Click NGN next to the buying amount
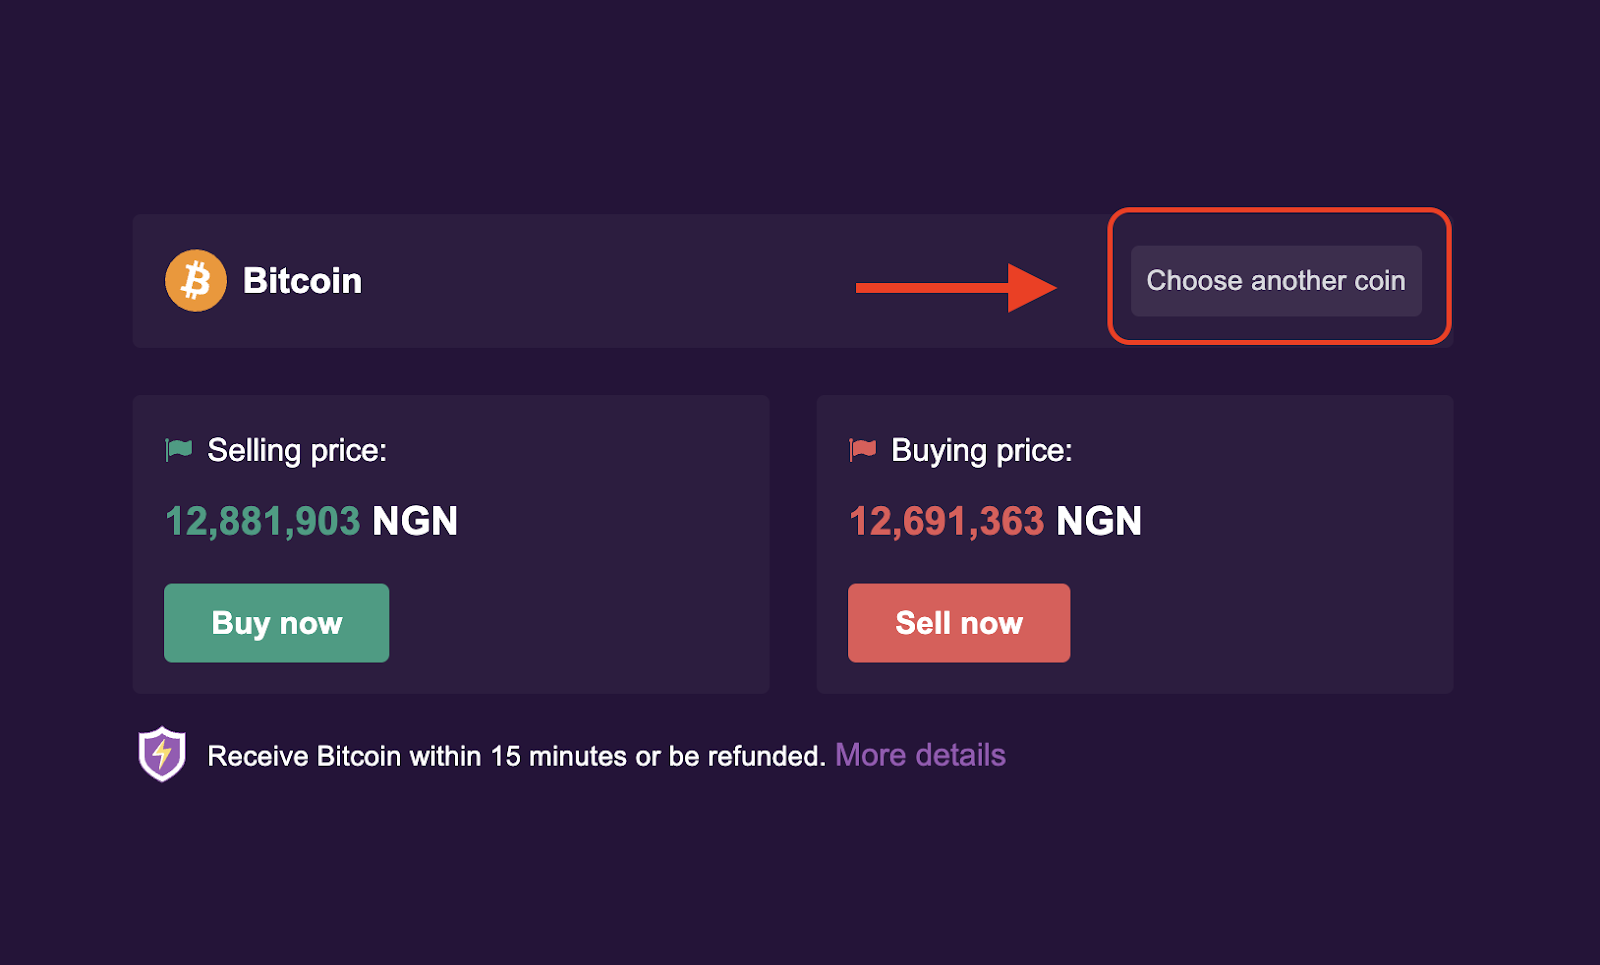Image resolution: width=1600 pixels, height=965 pixels. coord(1099,521)
